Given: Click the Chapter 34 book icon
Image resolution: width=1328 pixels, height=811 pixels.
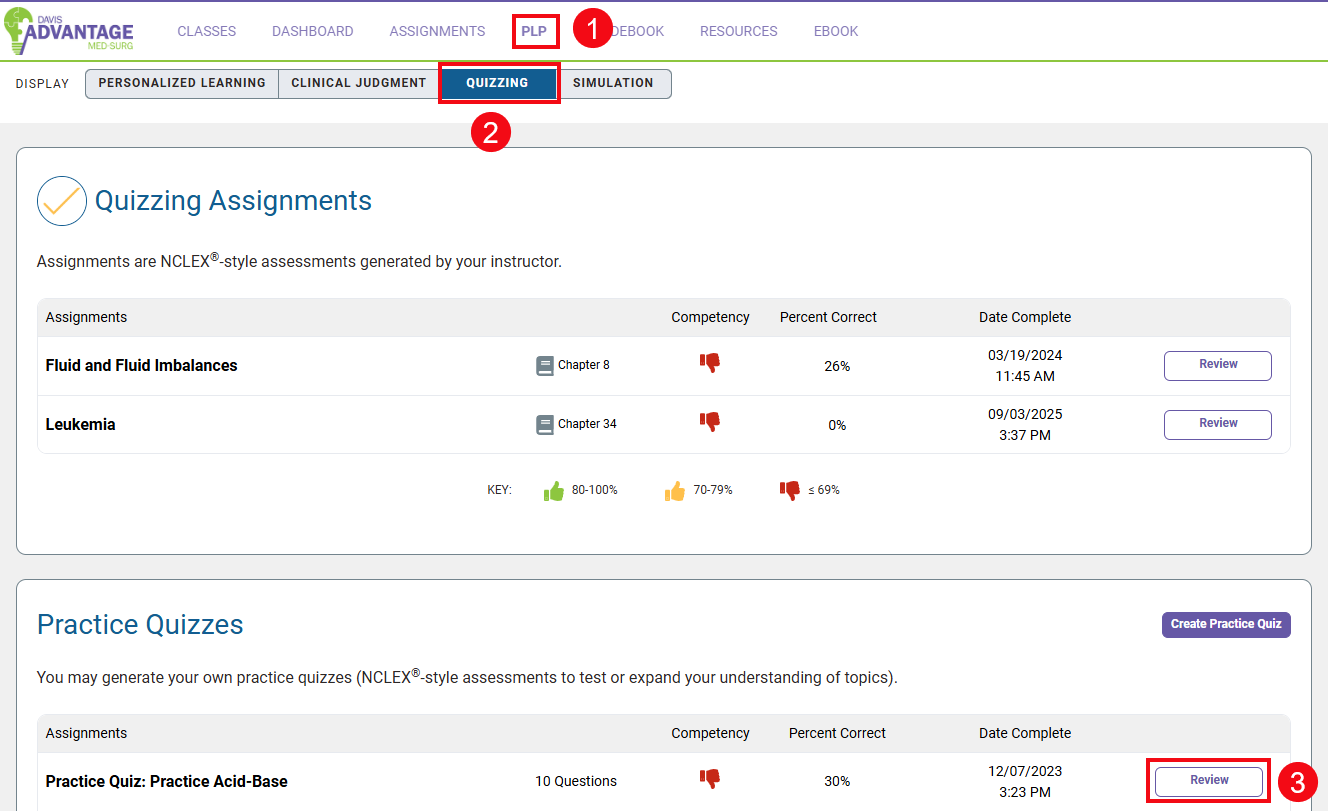Looking at the screenshot, I should 544,425.
